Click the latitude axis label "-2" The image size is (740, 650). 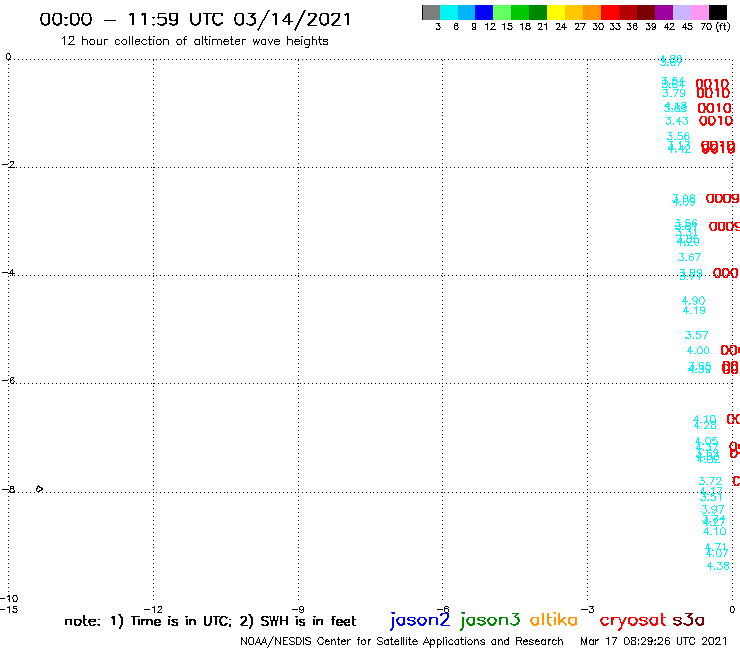pyautogui.click(x=8, y=164)
